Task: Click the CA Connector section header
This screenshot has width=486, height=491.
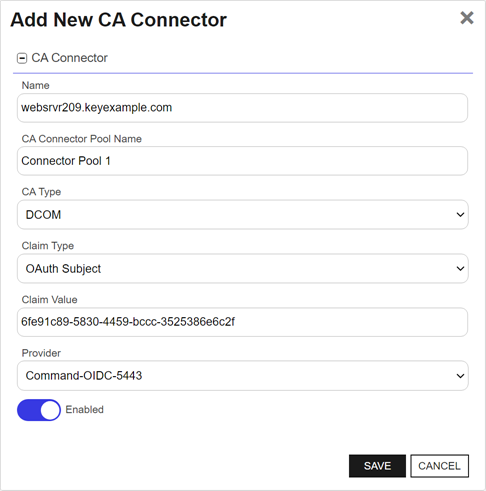Action: [x=69, y=58]
